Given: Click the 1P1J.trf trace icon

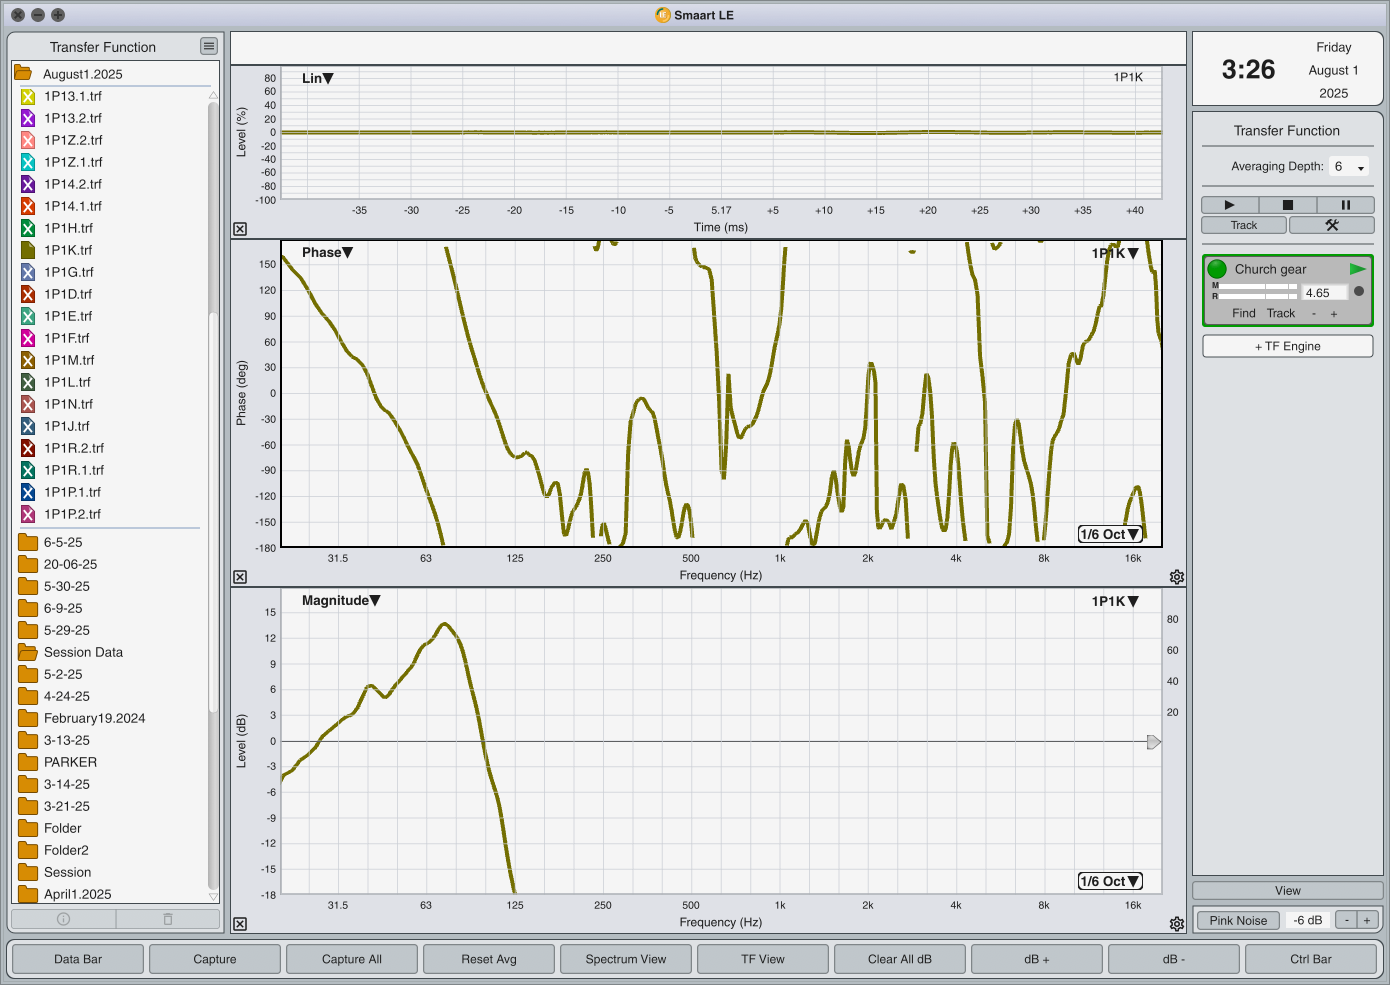Looking at the screenshot, I should pos(28,427).
